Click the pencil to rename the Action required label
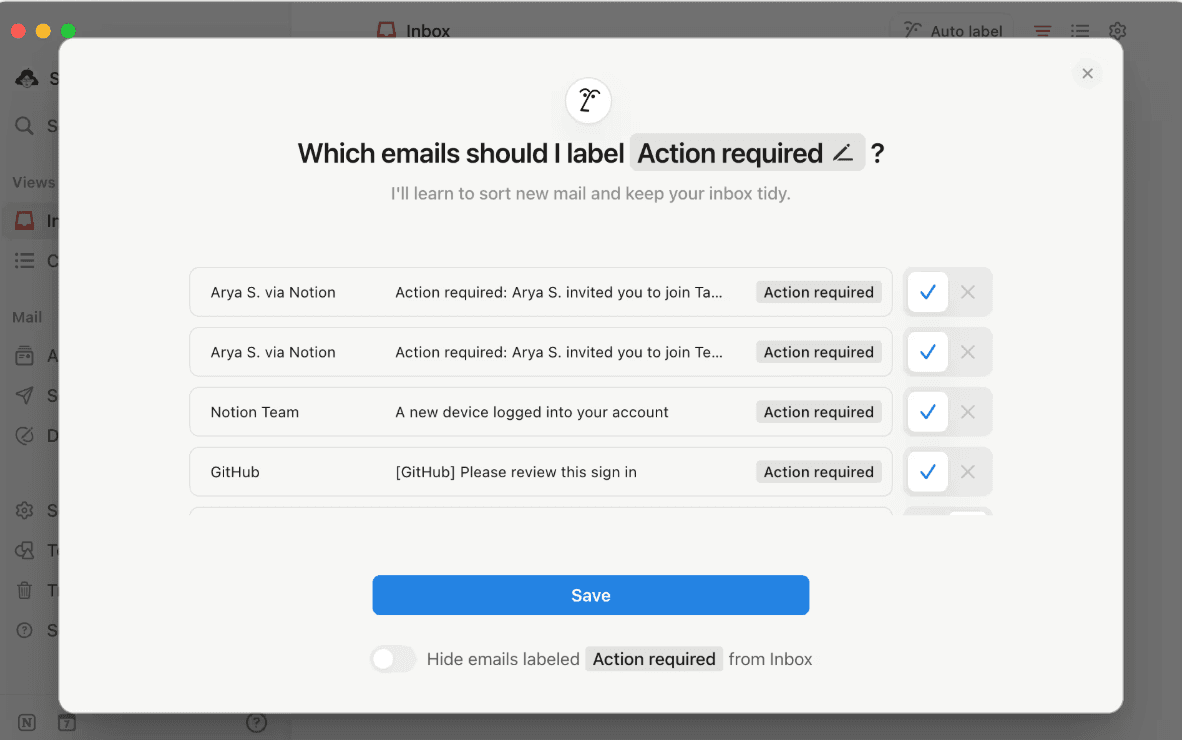Image resolution: width=1182 pixels, height=740 pixels. click(x=846, y=152)
